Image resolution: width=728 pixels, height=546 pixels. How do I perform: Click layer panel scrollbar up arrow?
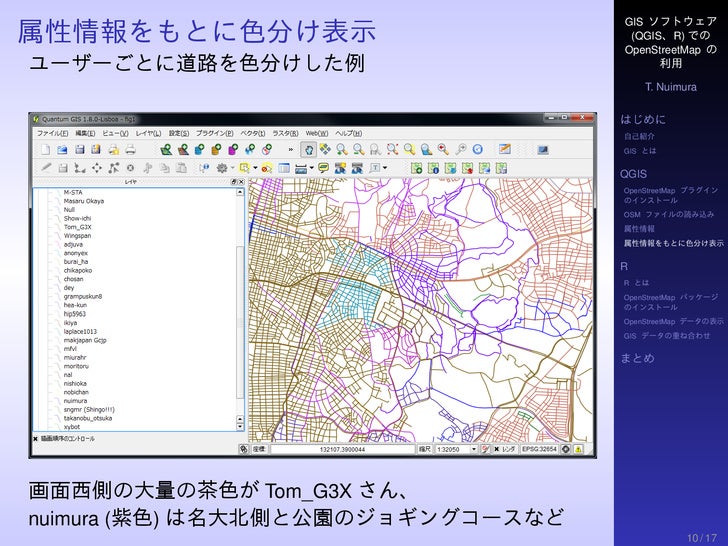point(240,192)
